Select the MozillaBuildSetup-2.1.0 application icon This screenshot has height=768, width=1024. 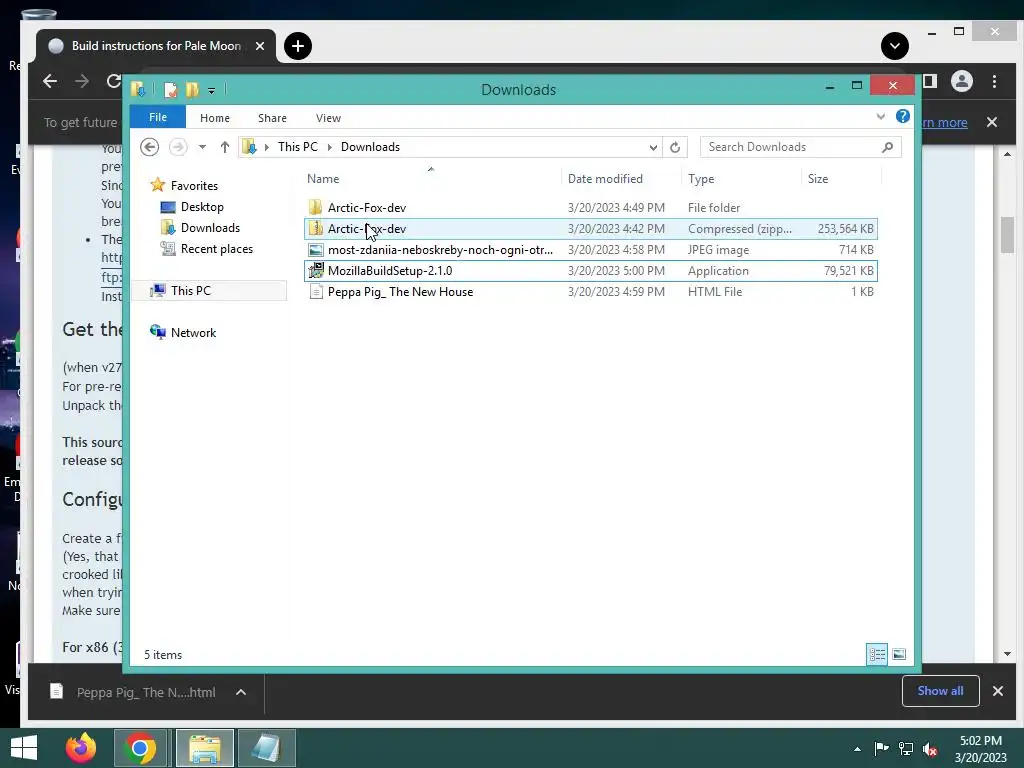click(315, 270)
